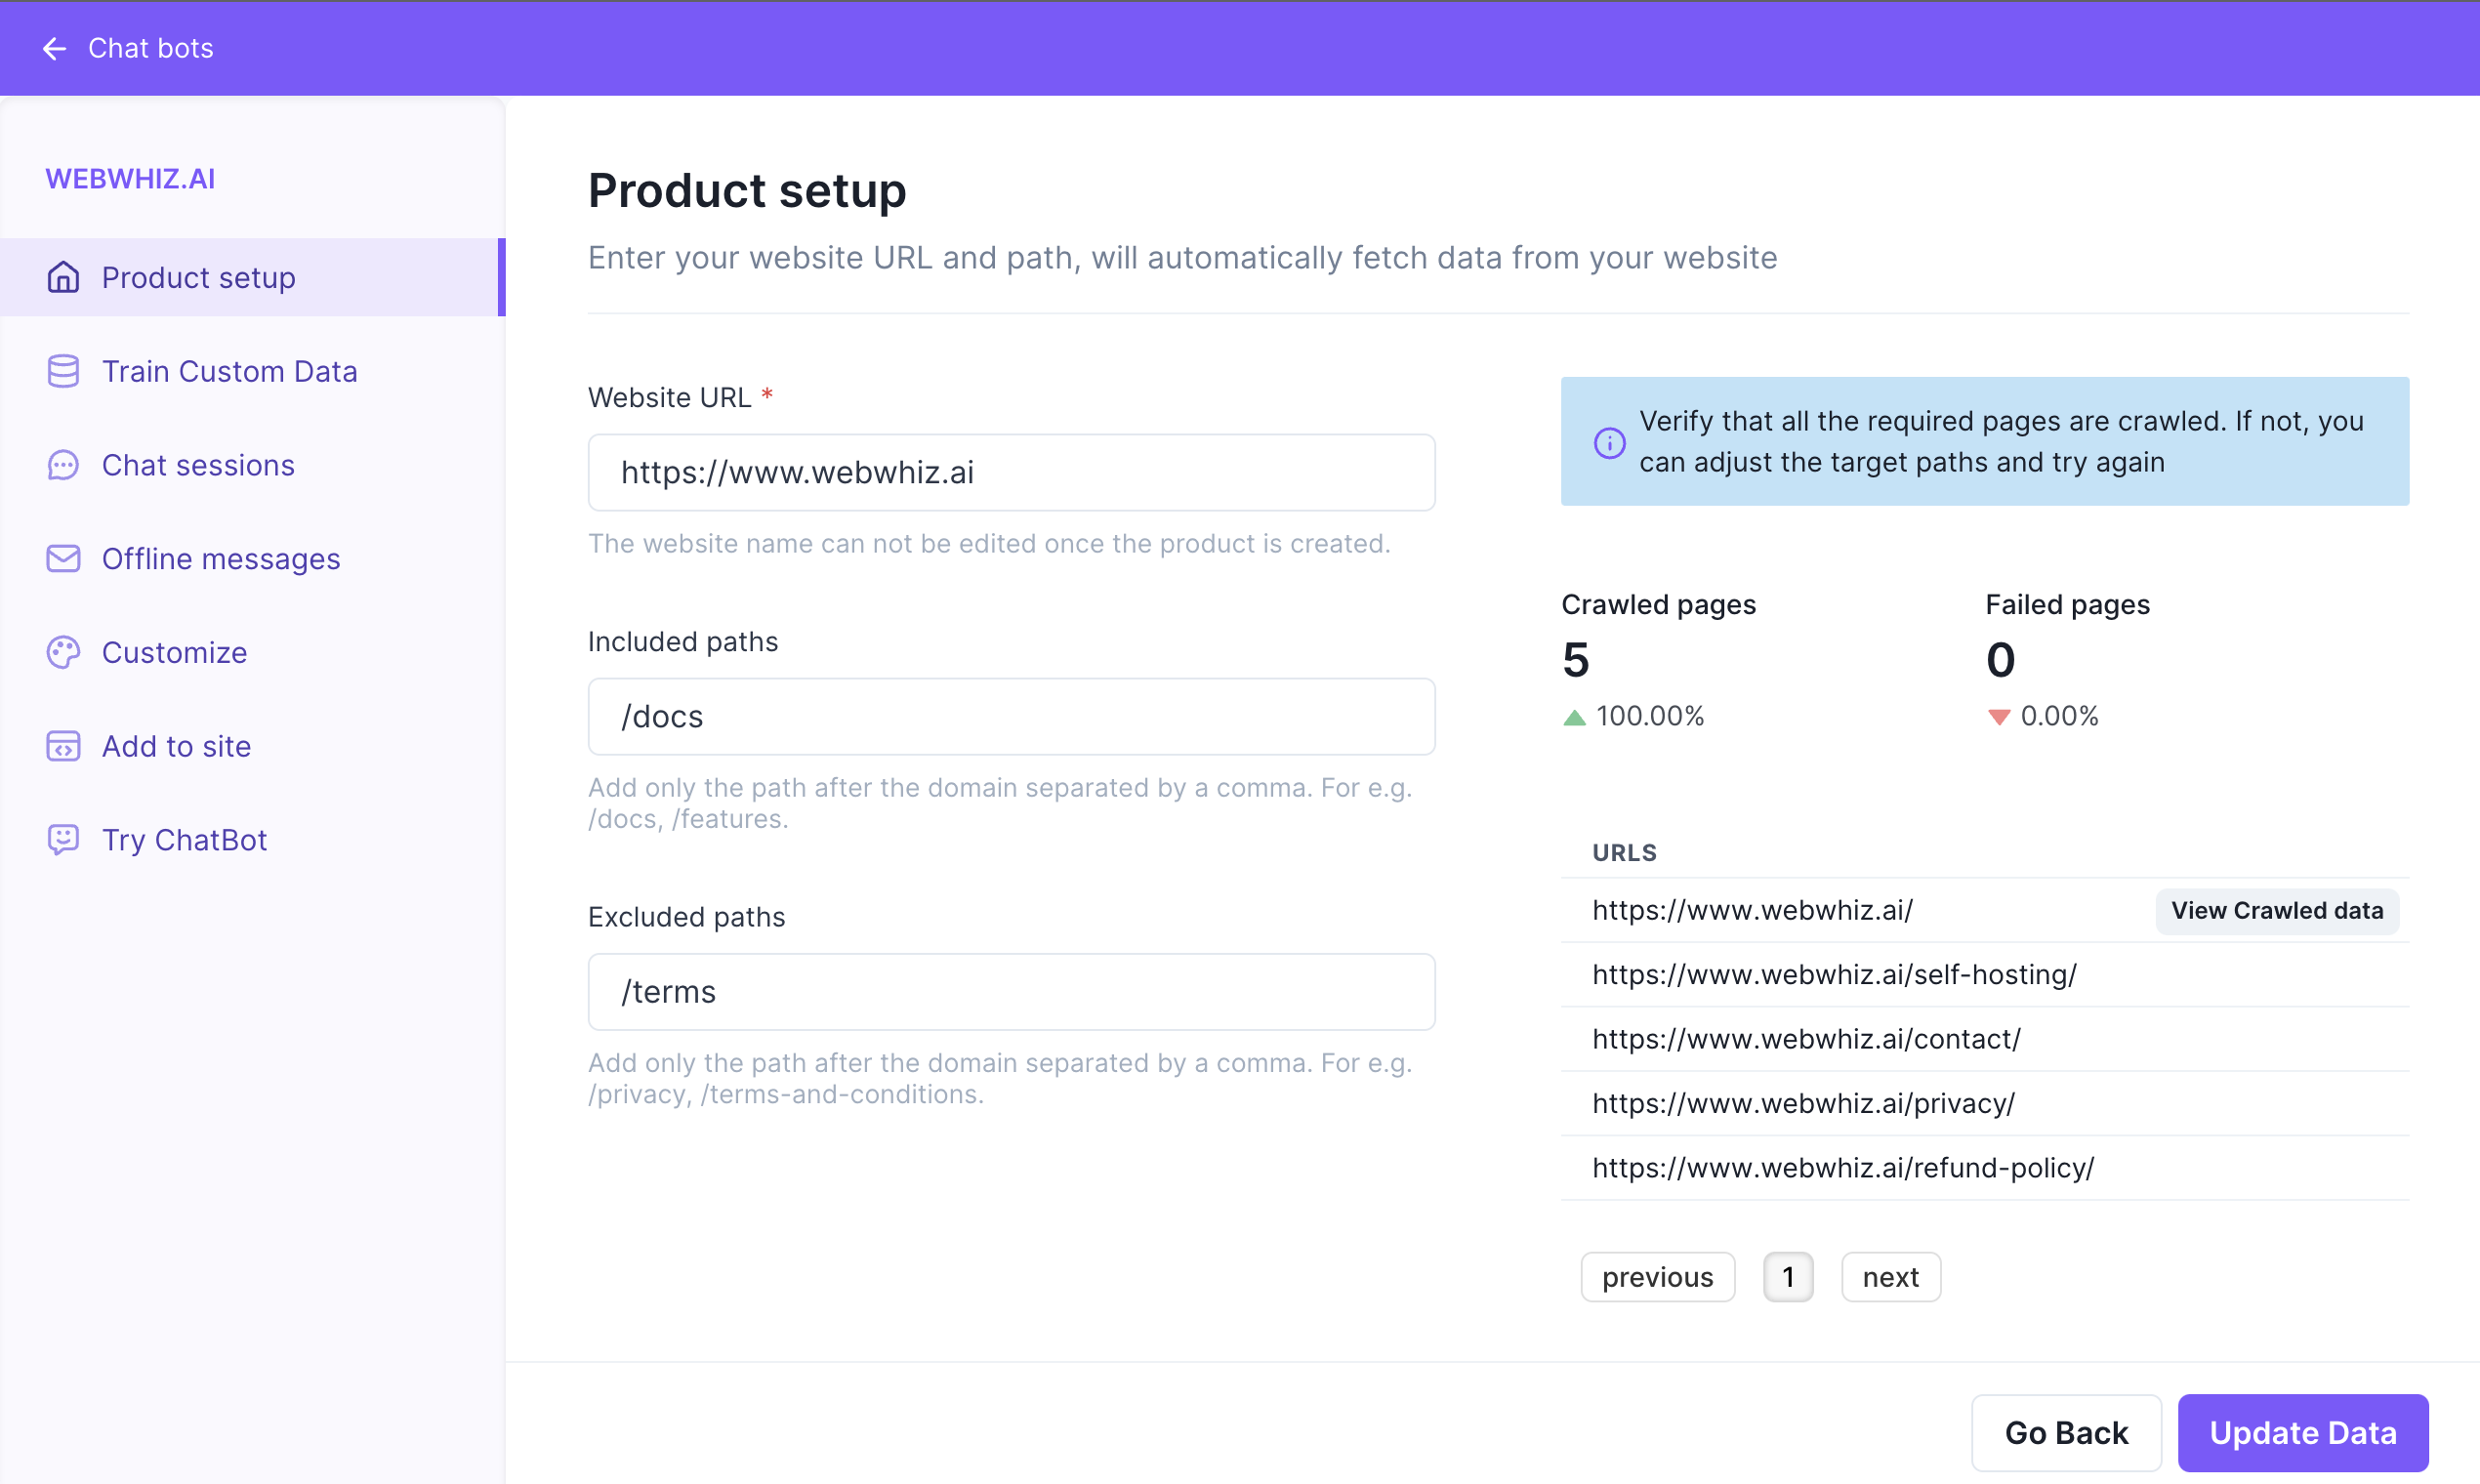Select the Product setup home icon
Screen dimensions: 2480x1484
click(63, 277)
